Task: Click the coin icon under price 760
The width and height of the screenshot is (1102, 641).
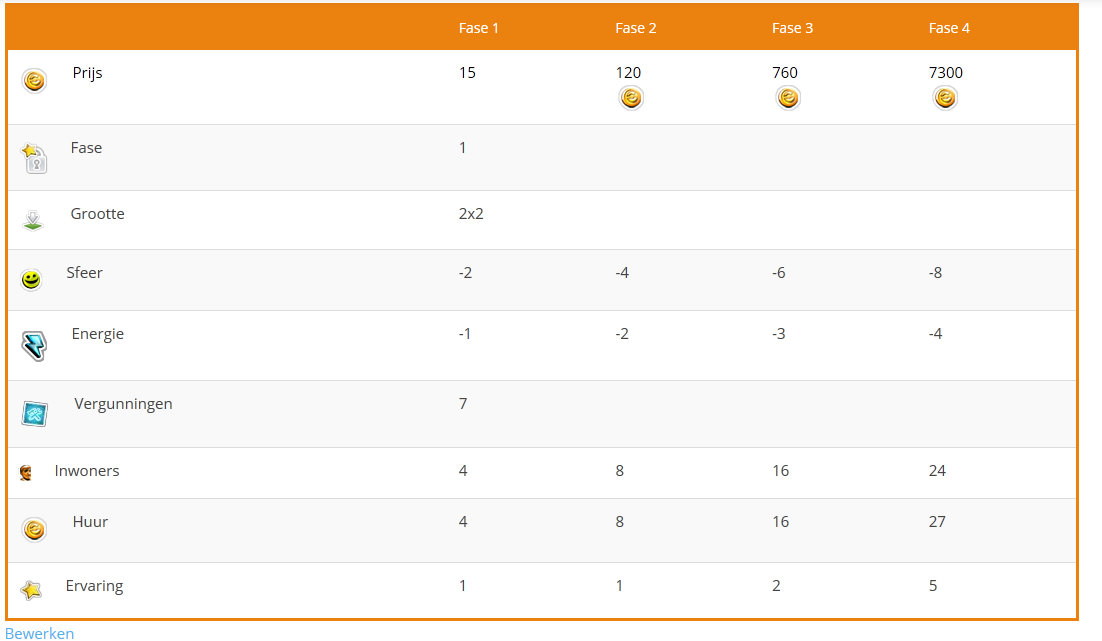Action: (x=788, y=98)
